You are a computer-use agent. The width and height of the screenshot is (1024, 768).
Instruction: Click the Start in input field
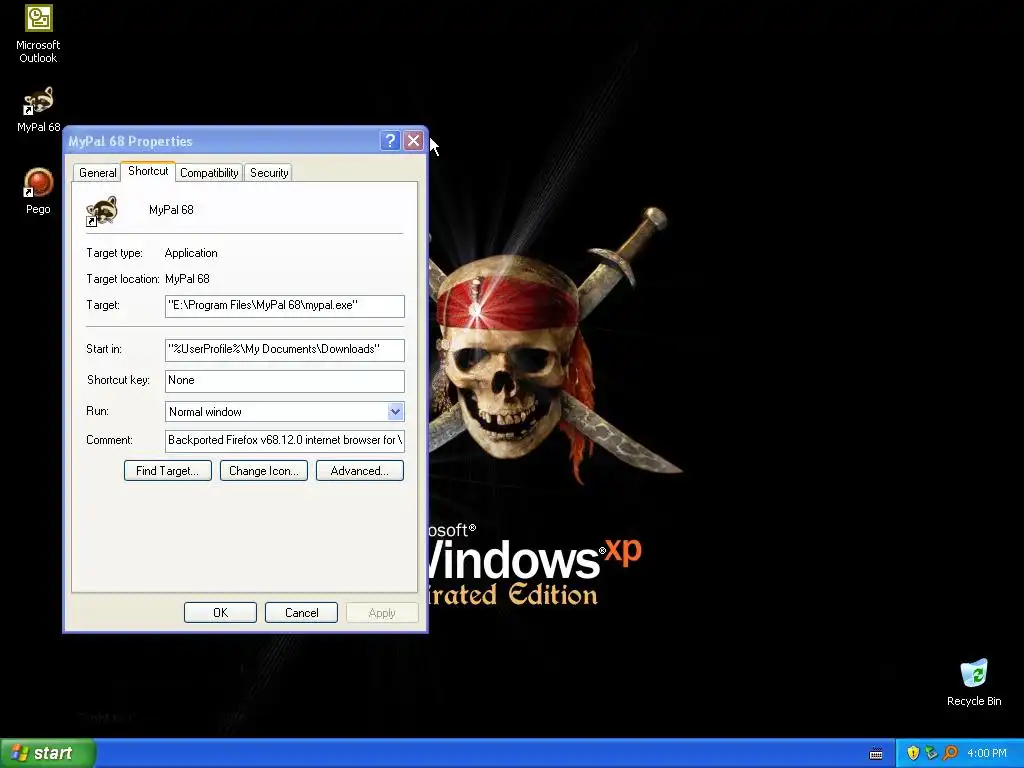285,349
